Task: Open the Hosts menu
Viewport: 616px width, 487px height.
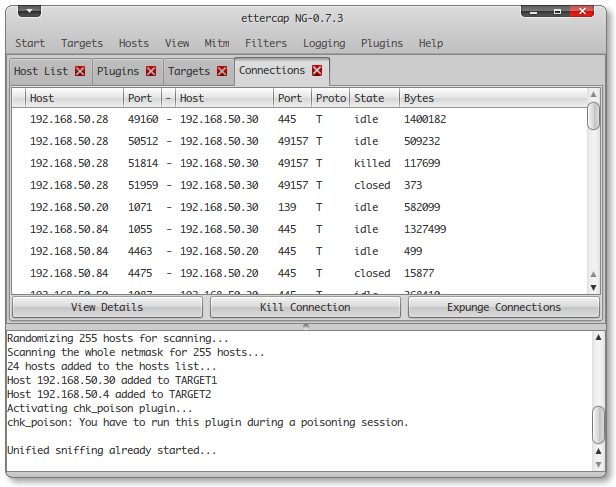Action: (134, 43)
